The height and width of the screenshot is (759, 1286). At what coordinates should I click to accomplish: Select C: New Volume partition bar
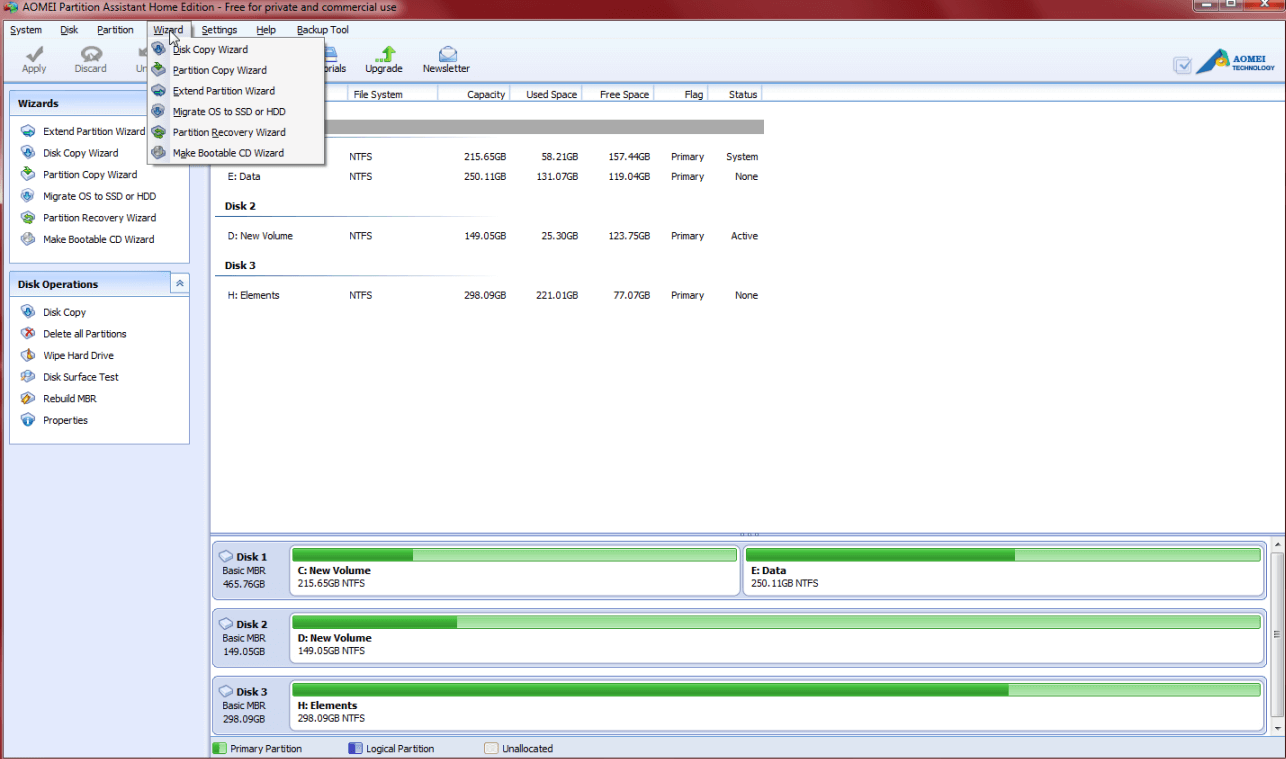(x=515, y=570)
